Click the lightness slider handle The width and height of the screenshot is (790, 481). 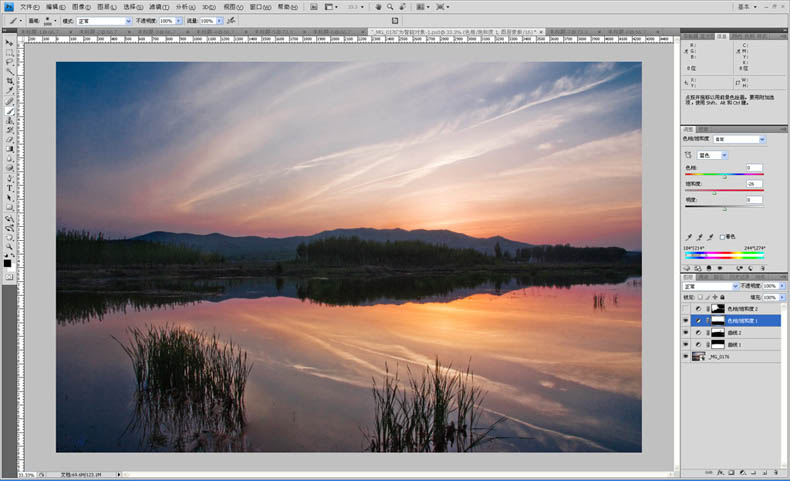point(725,209)
